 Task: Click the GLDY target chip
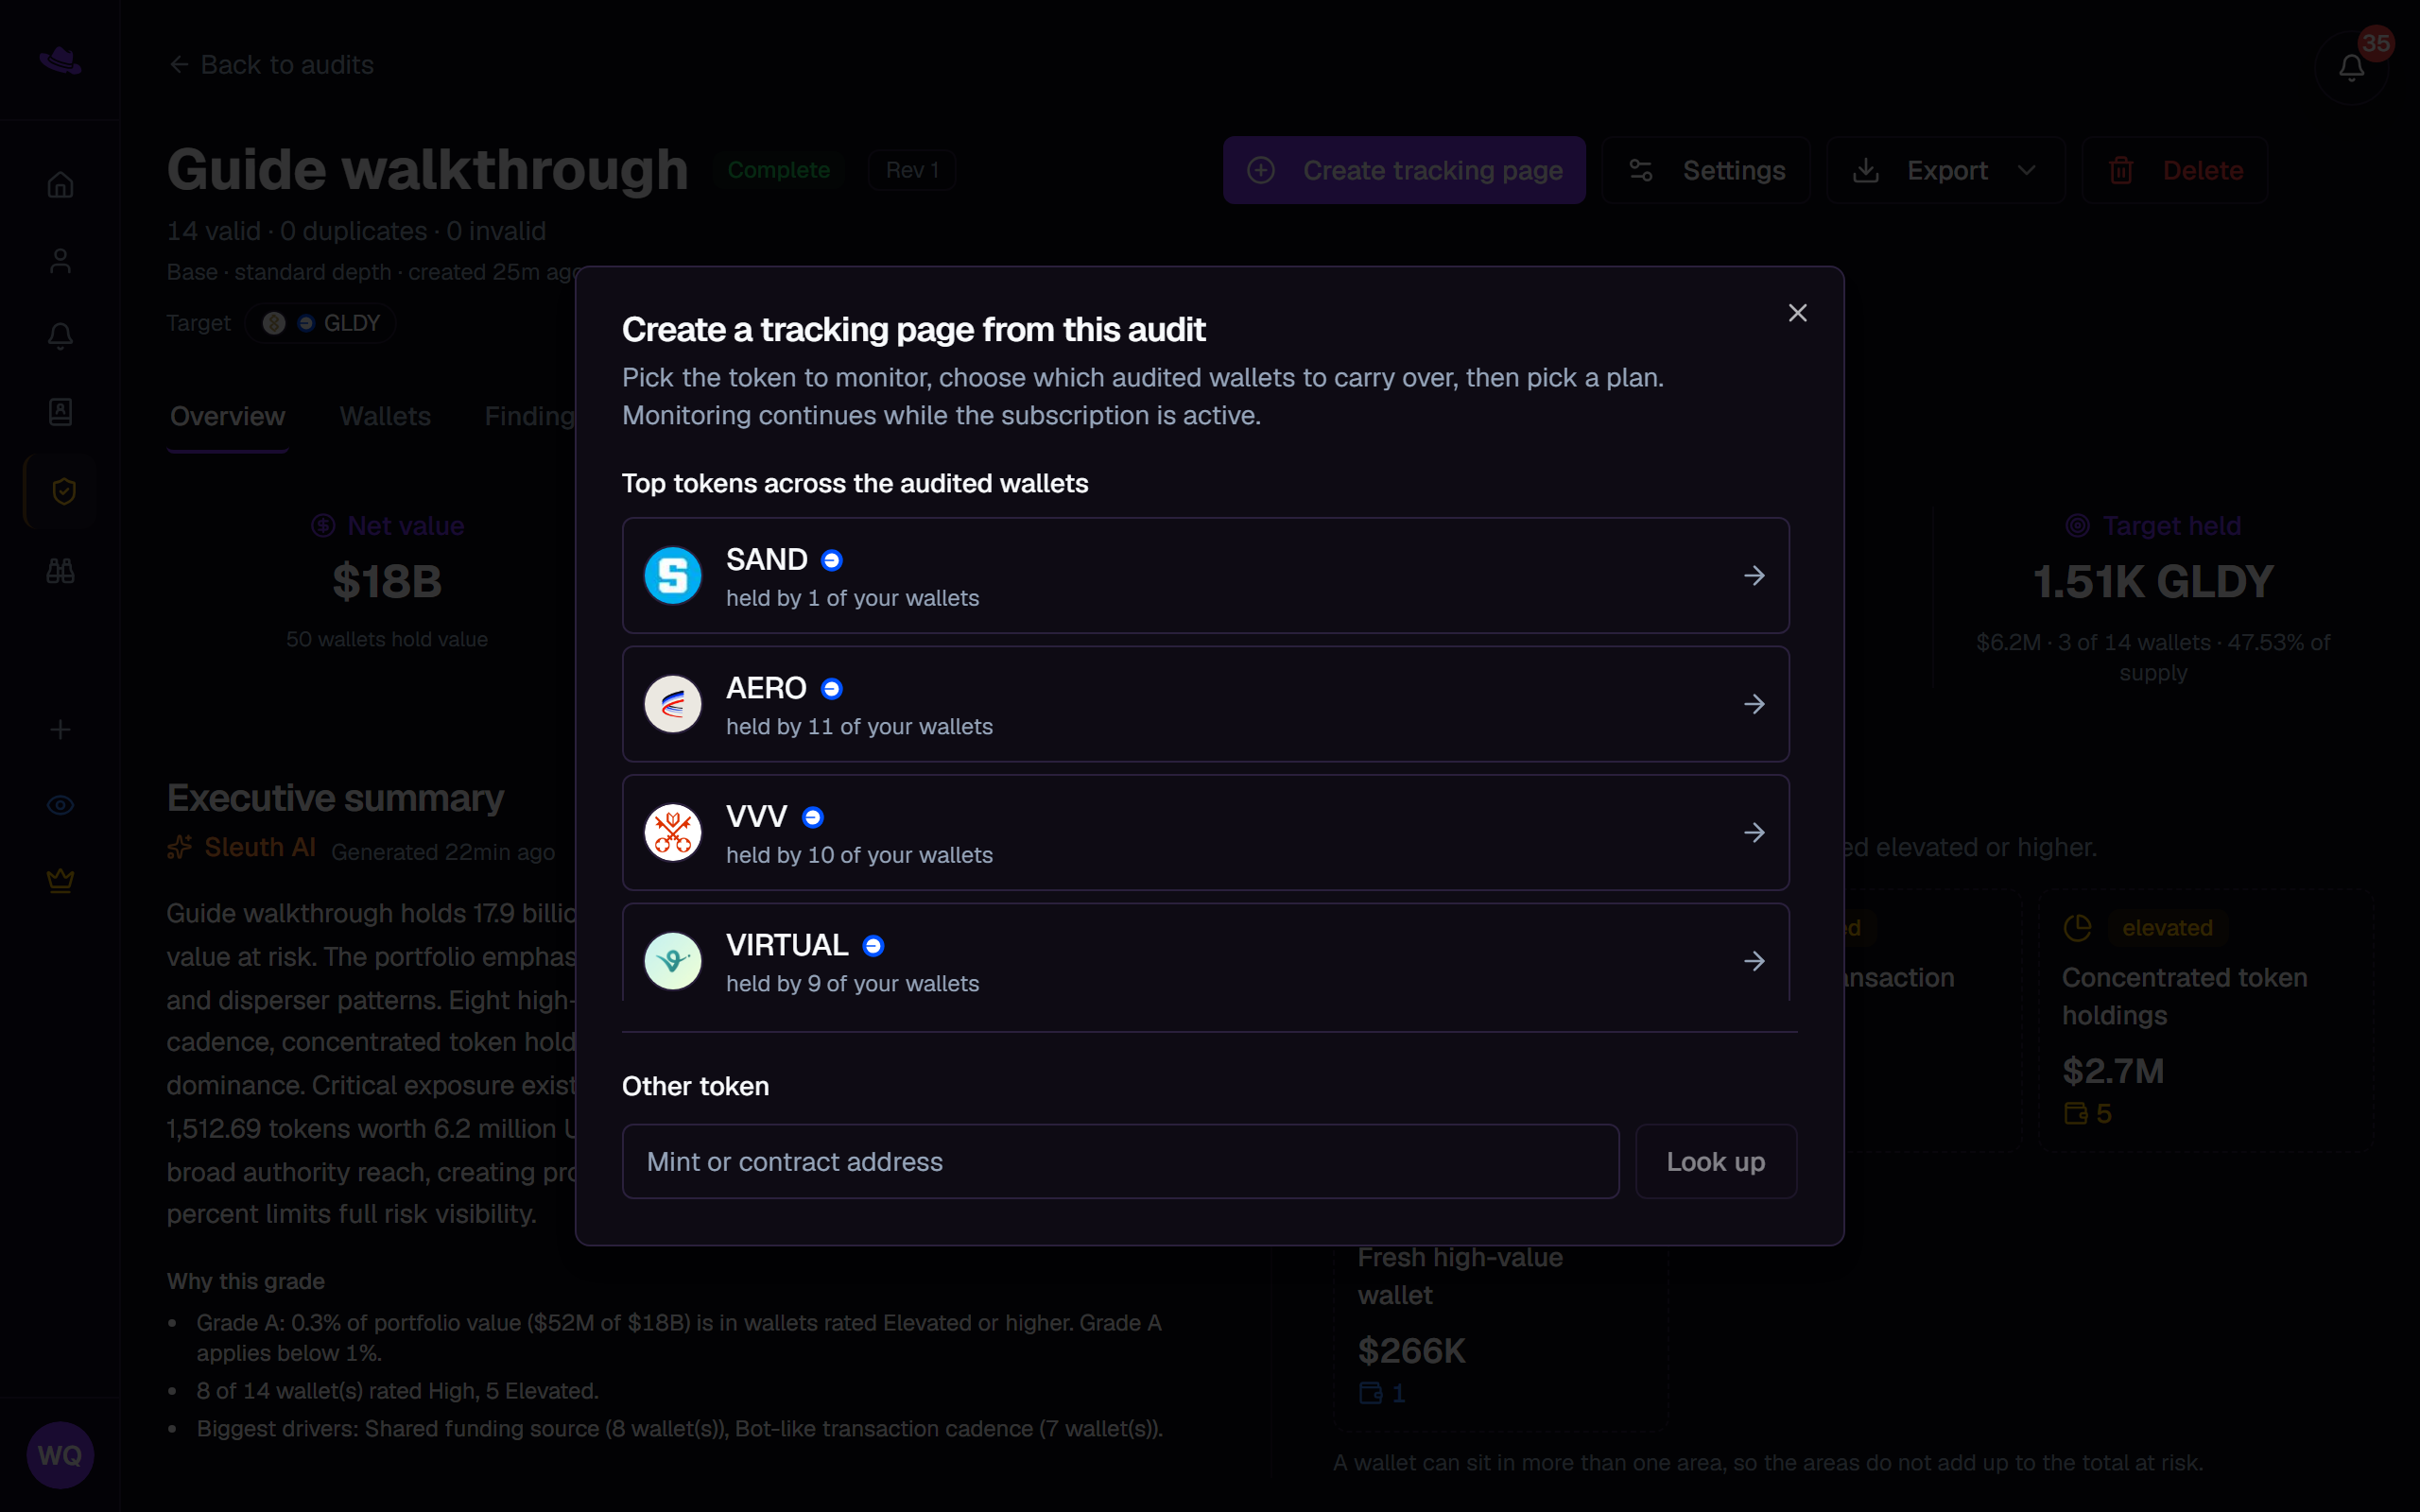point(321,323)
